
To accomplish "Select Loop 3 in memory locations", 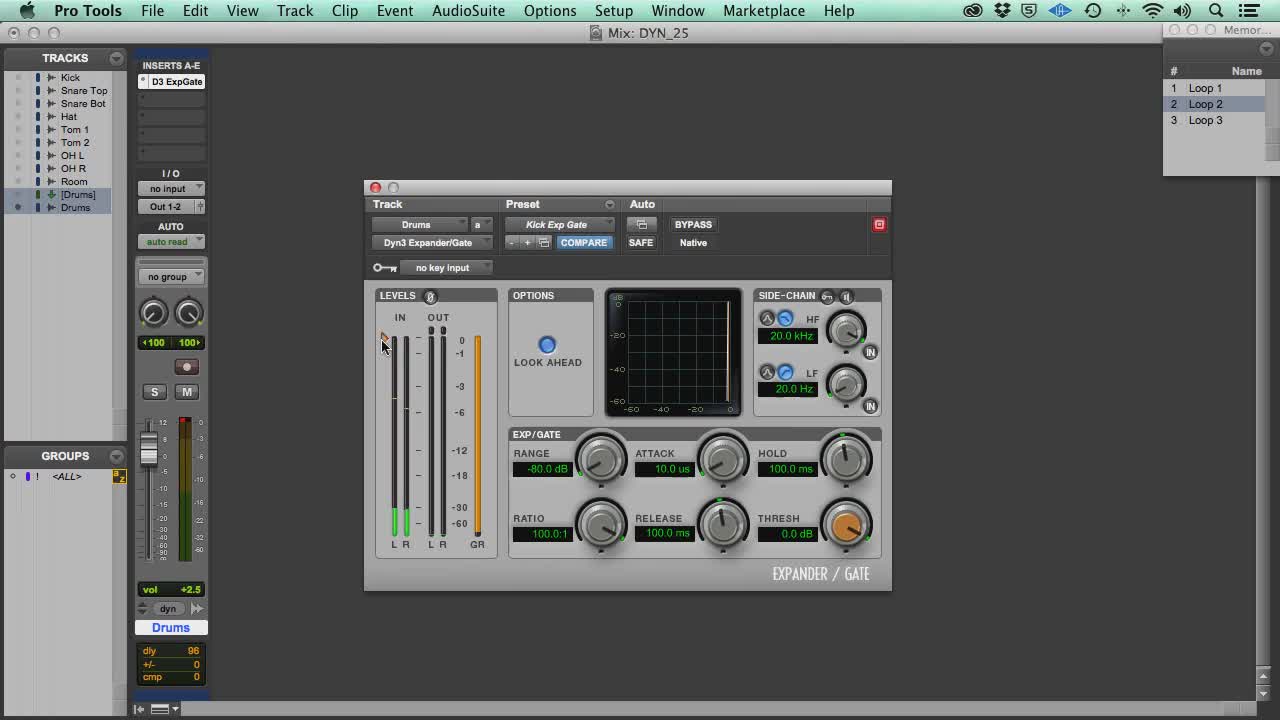I will 1205,120.
